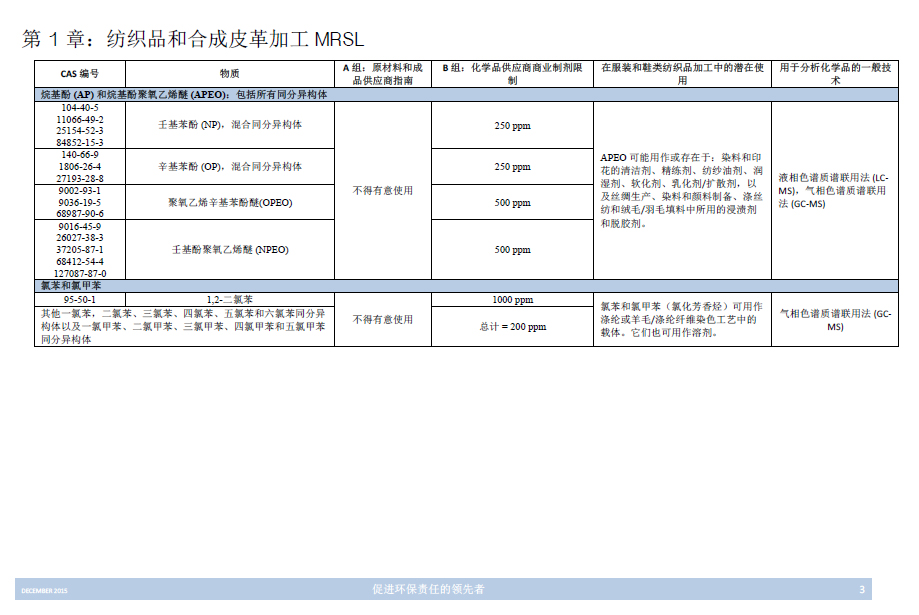Select the 1000 ppm limit cell
Viewport: 919px width, 615px height.
512,300
